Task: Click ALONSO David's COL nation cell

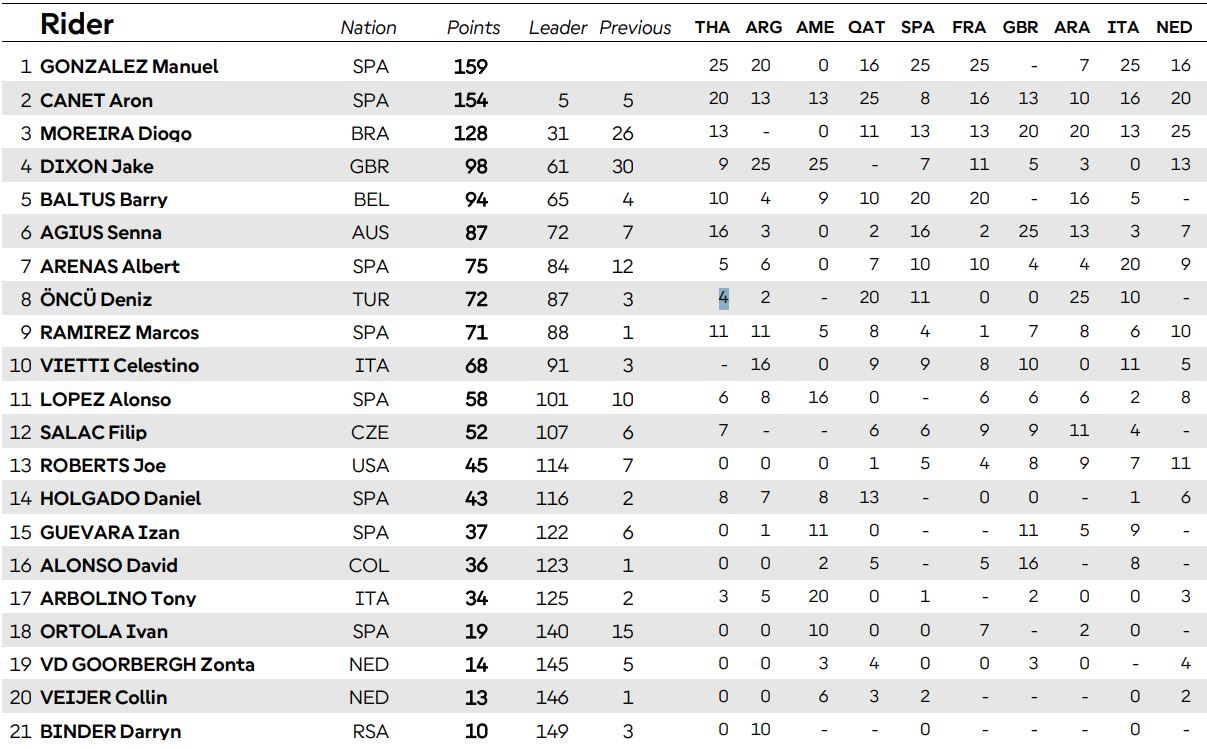Action: point(369,566)
